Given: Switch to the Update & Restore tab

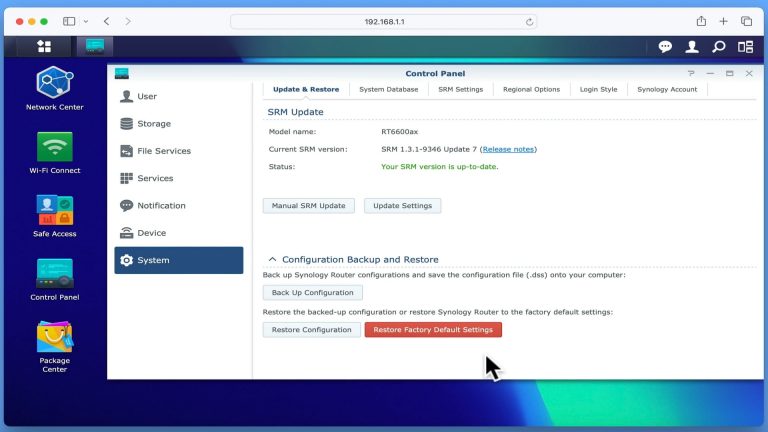Looking at the screenshot, I should coord(306,89).
